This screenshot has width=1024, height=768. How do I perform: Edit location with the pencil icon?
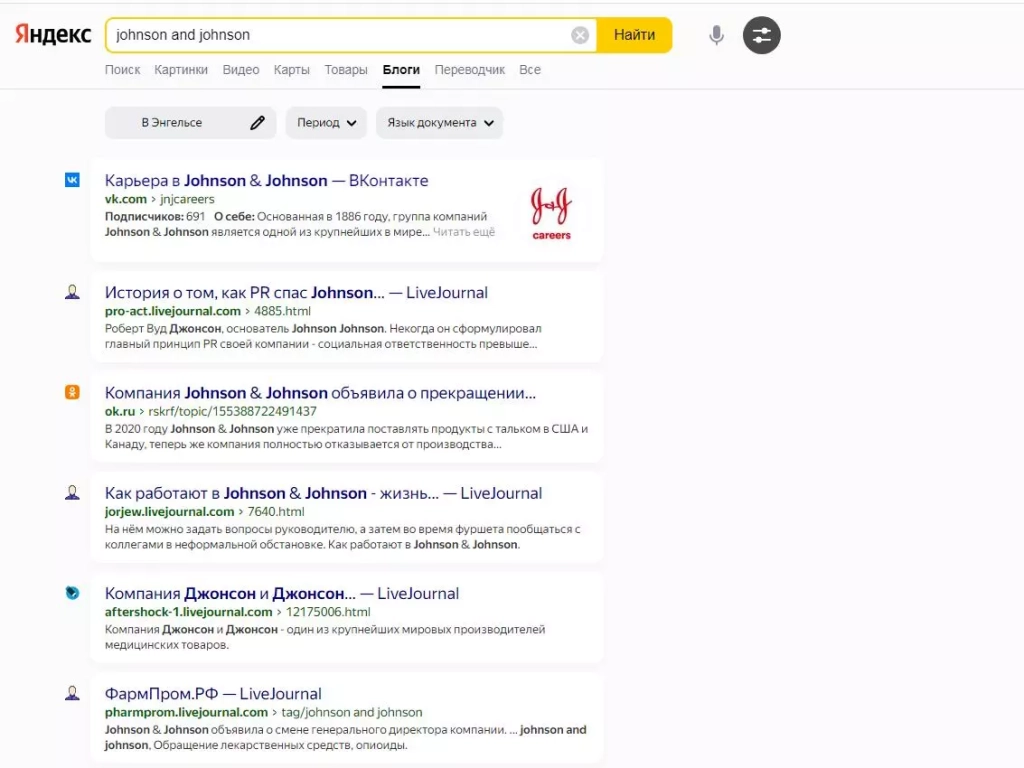point(257,123)
